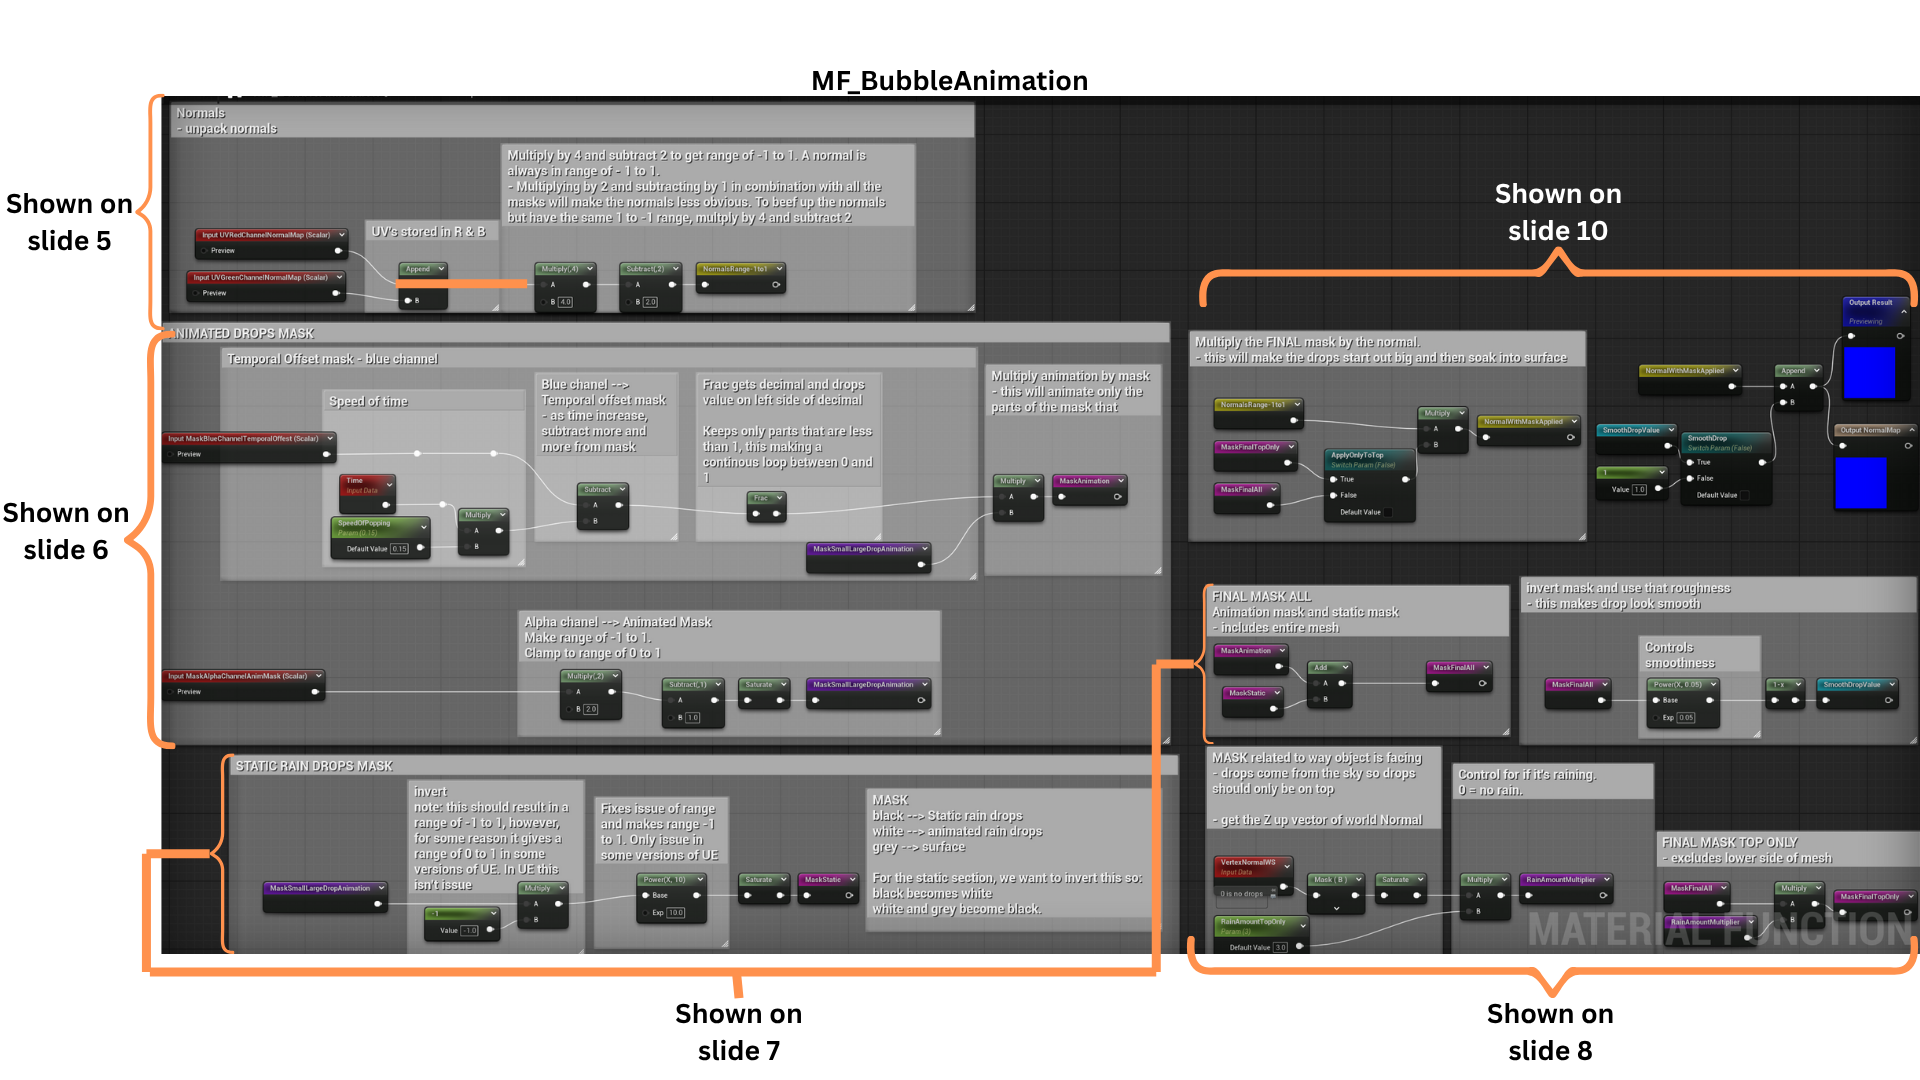The image size is (1920, 1080).
Task: Collapse the Output Result node preview
Action: (x=1903, y=312)
